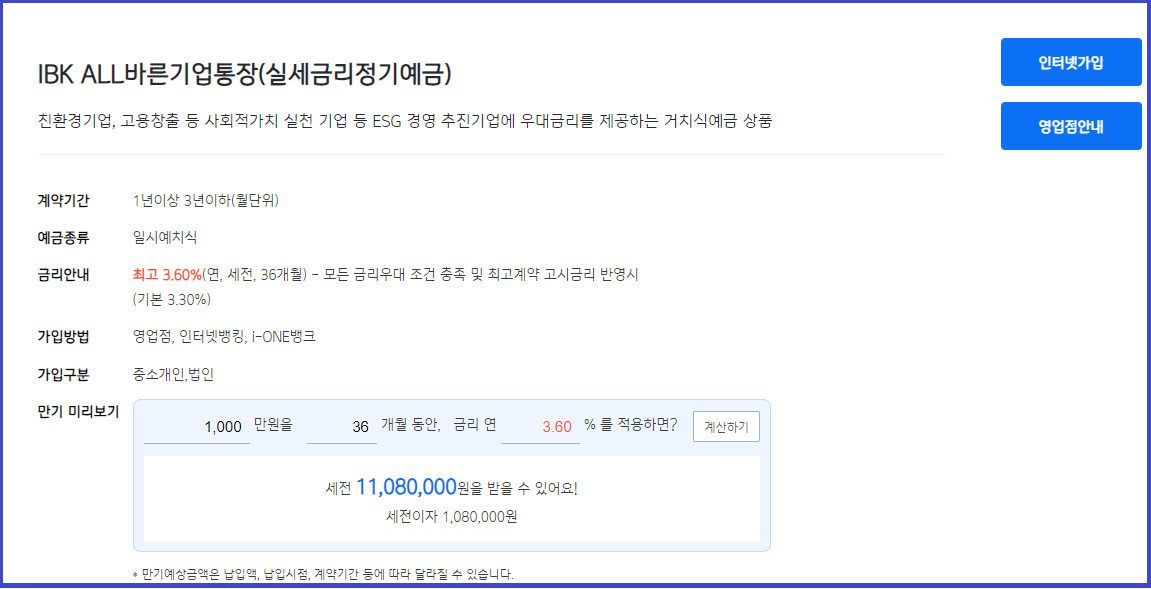
Task: Focus the 만원 deposit amount field
Action: (x=197, y=427)
